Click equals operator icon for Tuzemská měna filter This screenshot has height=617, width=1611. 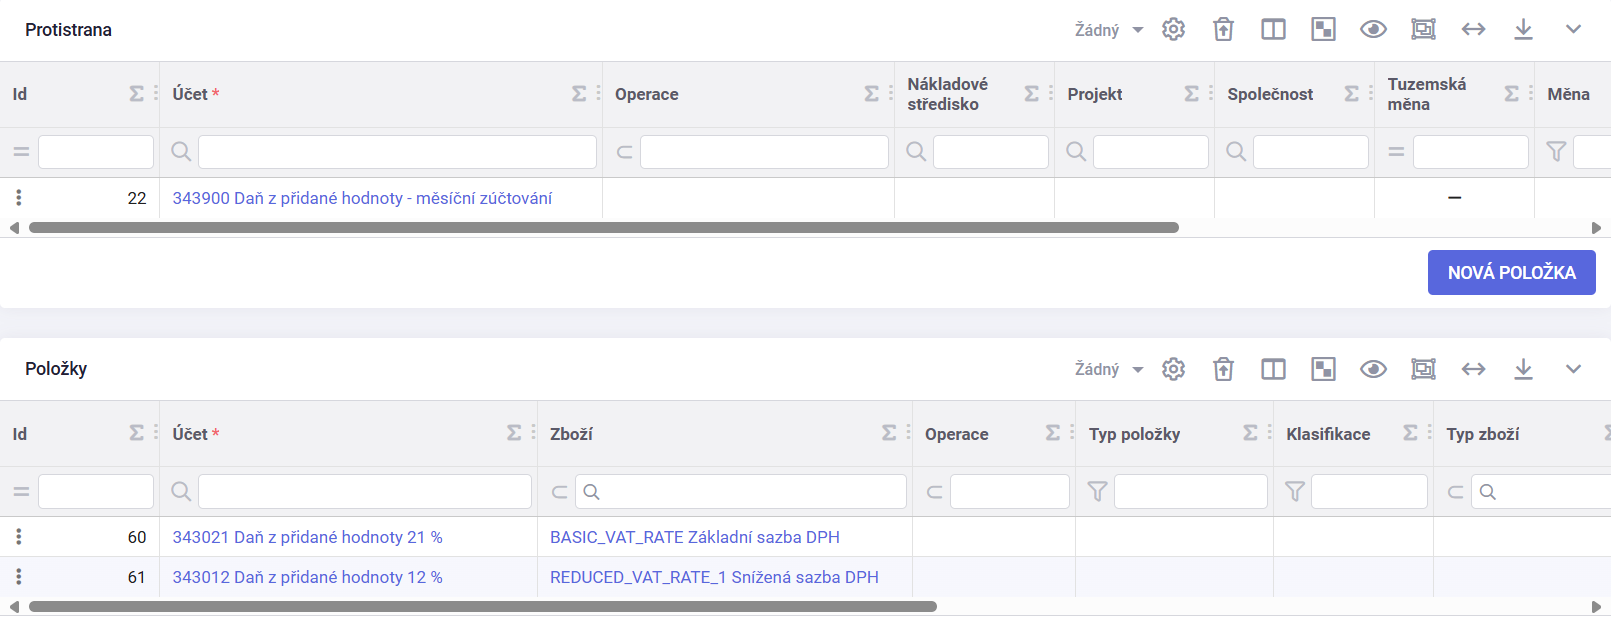click(1396, 152)
